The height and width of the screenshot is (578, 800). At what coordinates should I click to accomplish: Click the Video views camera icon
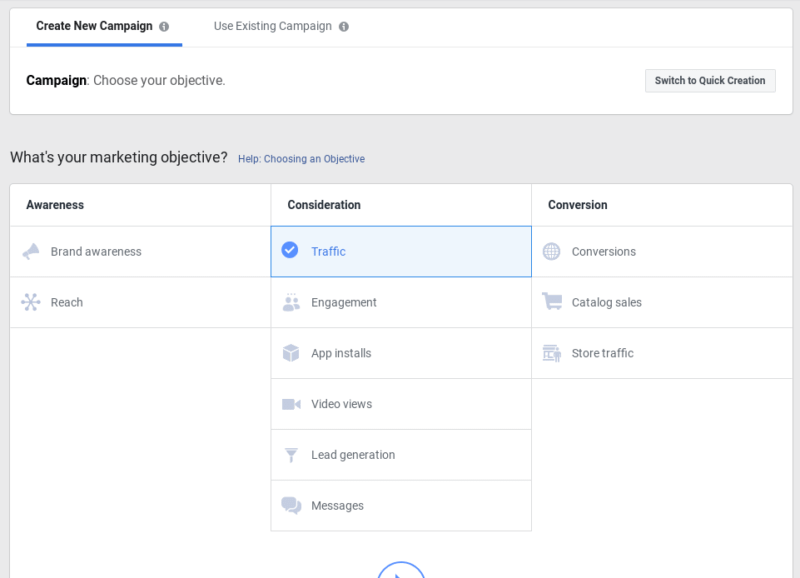point(291,404)
